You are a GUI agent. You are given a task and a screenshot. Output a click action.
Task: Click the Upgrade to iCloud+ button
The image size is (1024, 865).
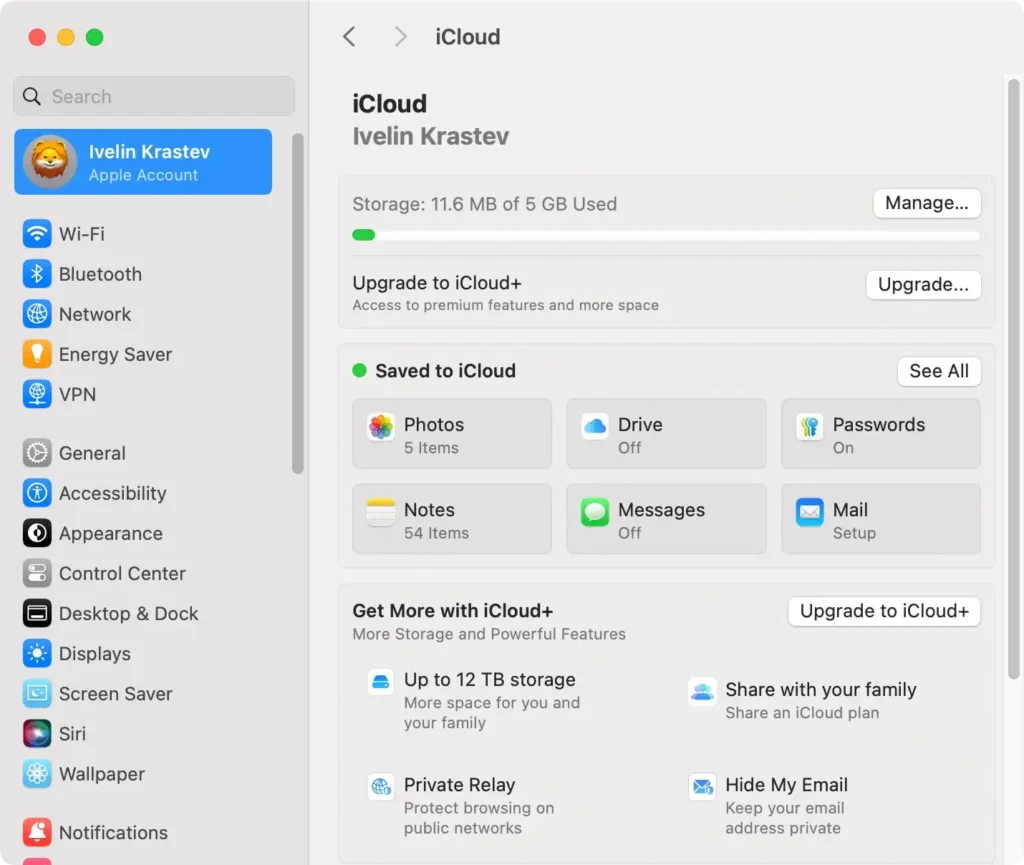(x=884, y=611)
